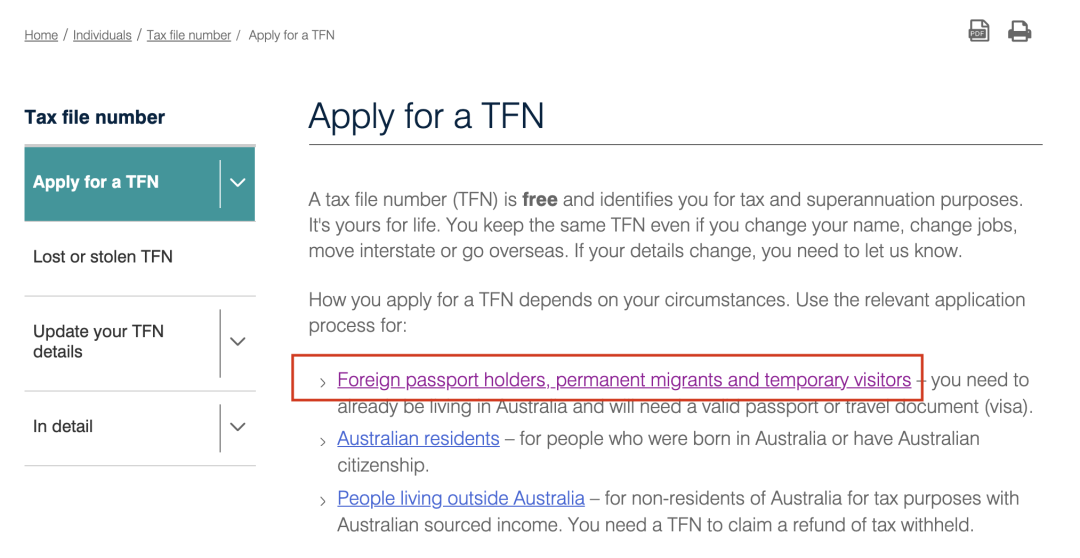Click the PDF download icon

pos(979,31)
